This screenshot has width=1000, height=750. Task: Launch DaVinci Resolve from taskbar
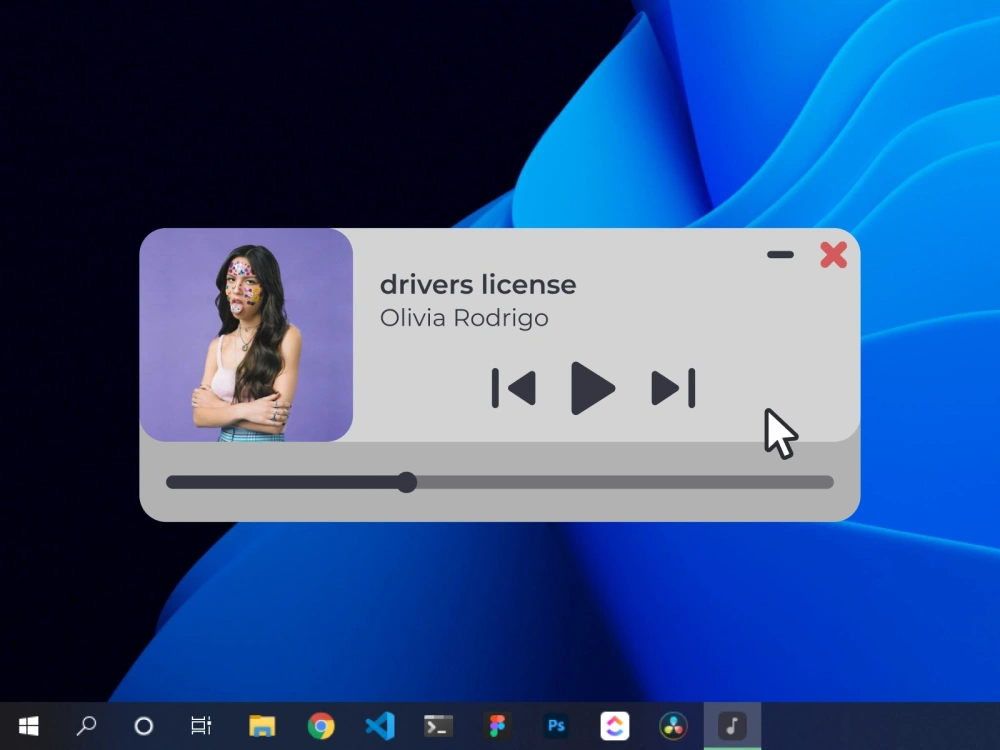[x=673, y=726]
